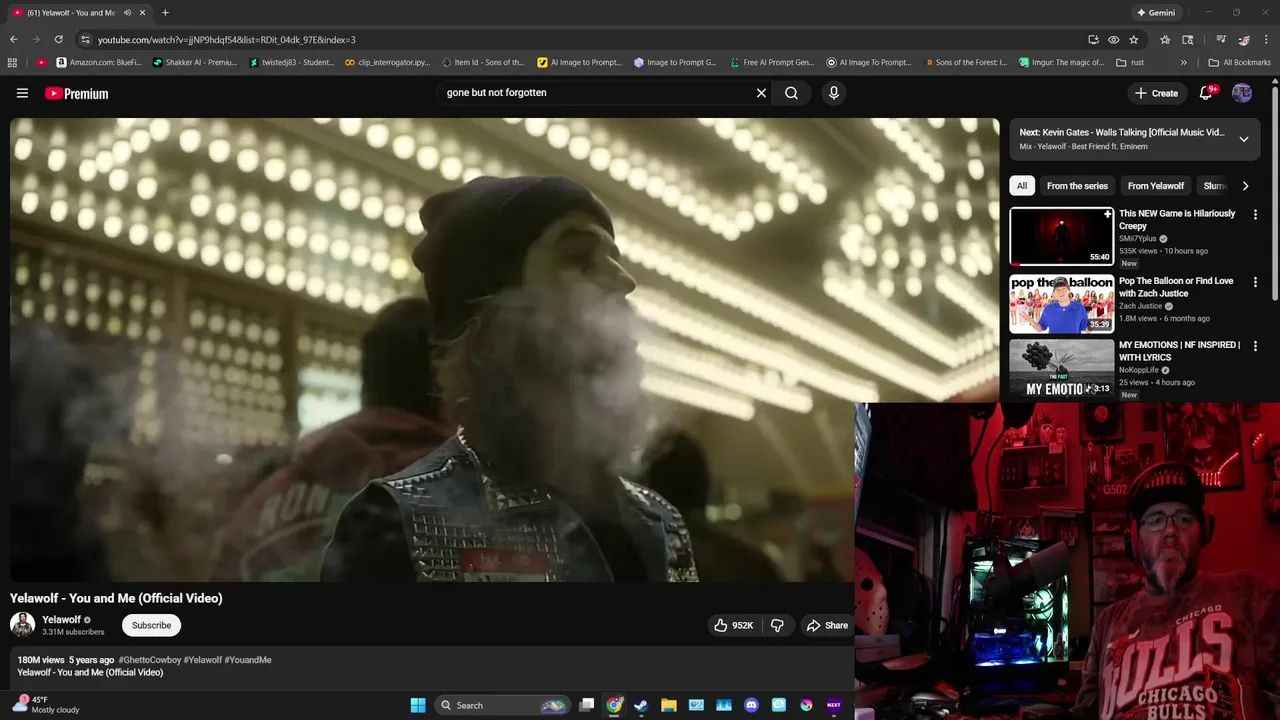This screenshot has width=1280, height=720.
Task: Open the account avatar menu
Action: pos(1242,93)
